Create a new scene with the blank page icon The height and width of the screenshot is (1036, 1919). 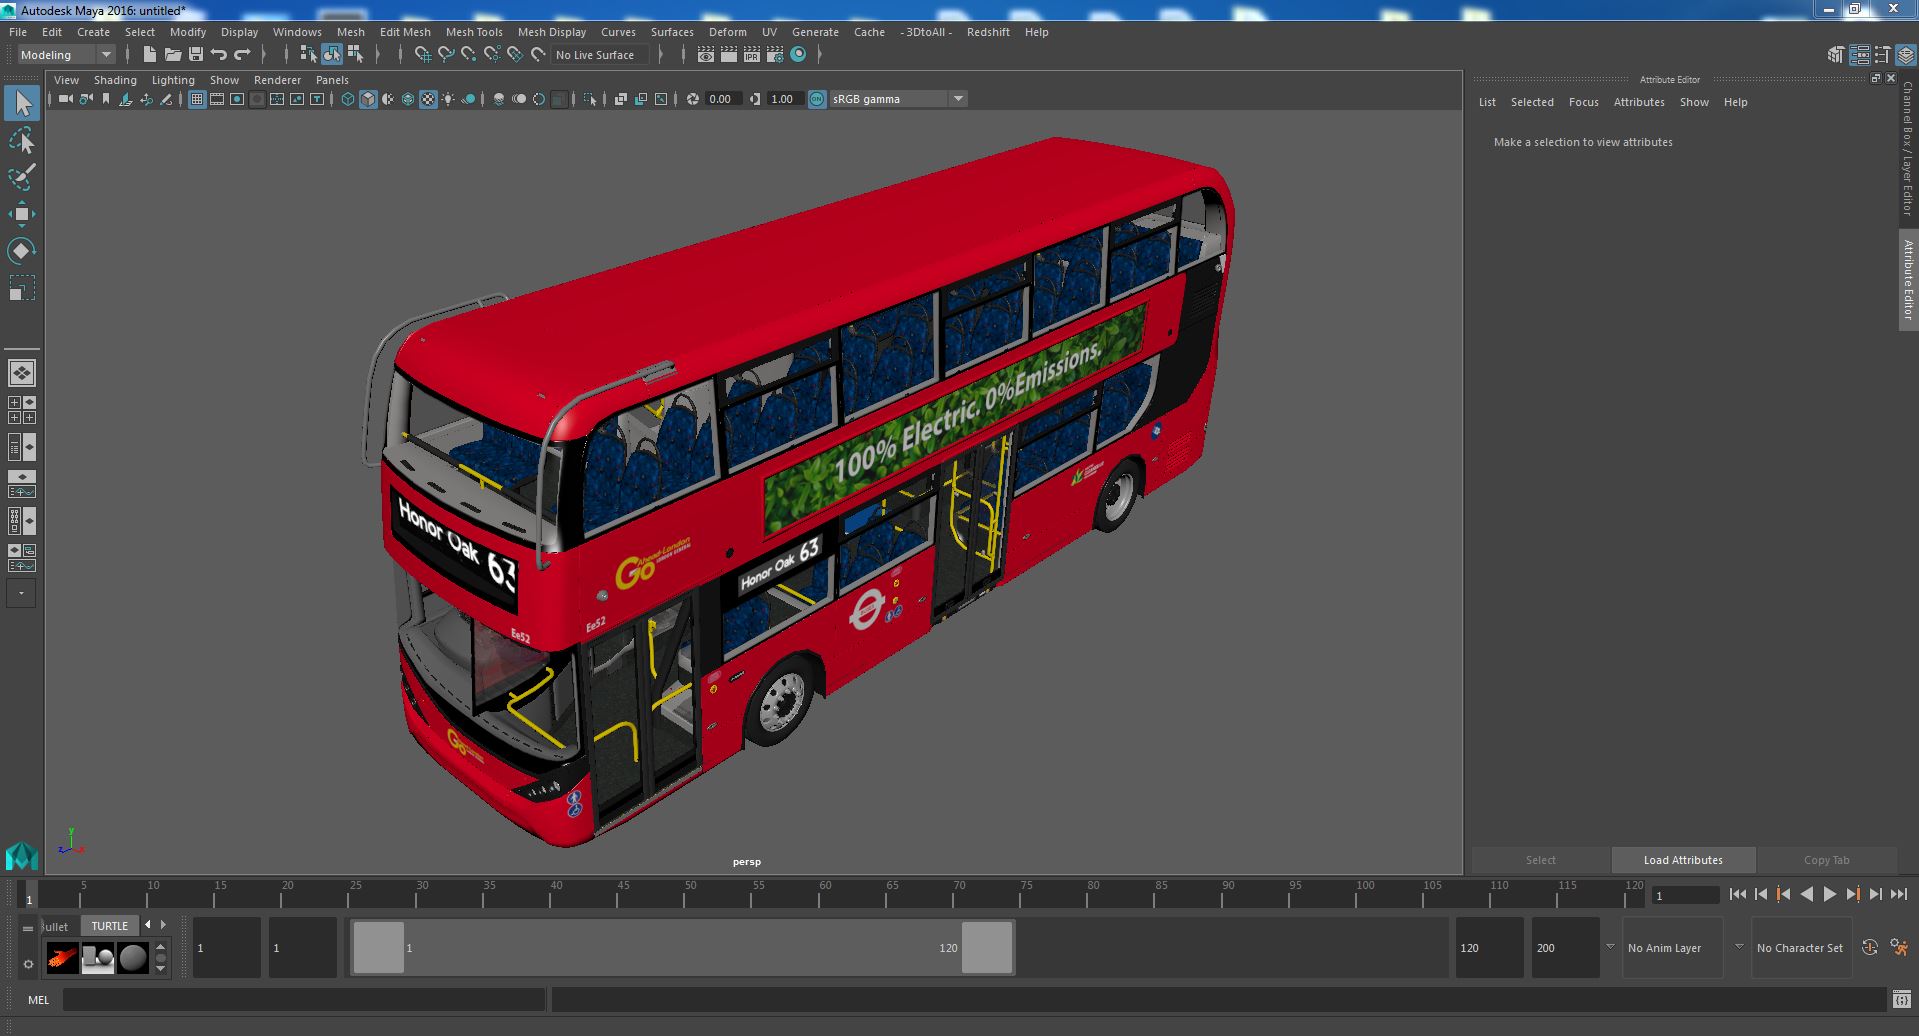150,55
